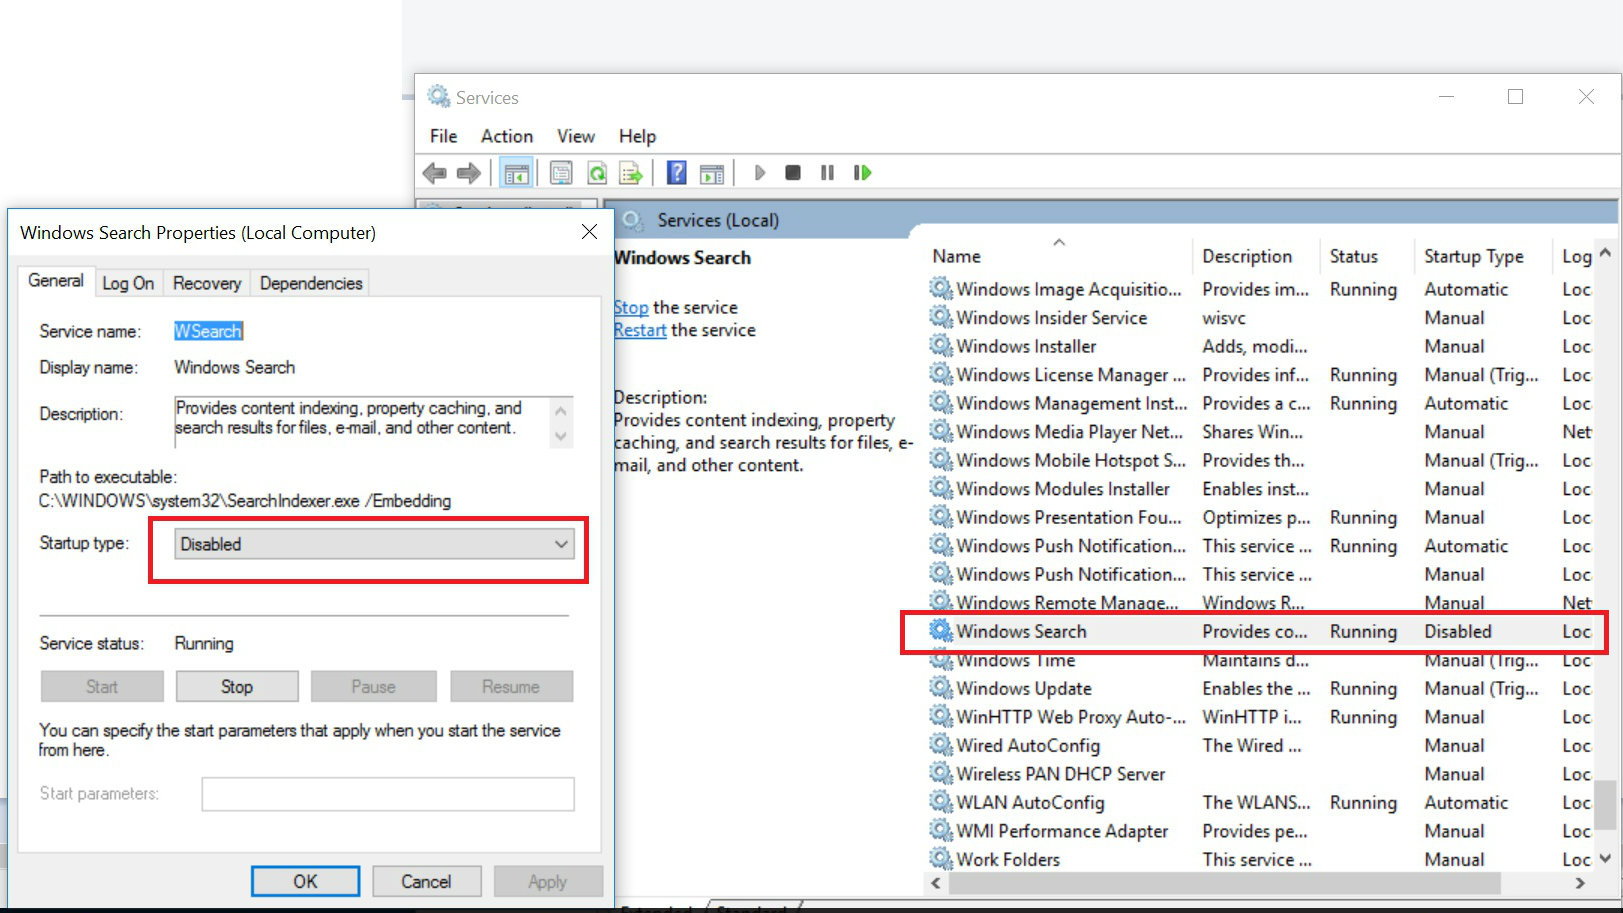Click the services list vertical scroll down arrow

point(1605,858)
